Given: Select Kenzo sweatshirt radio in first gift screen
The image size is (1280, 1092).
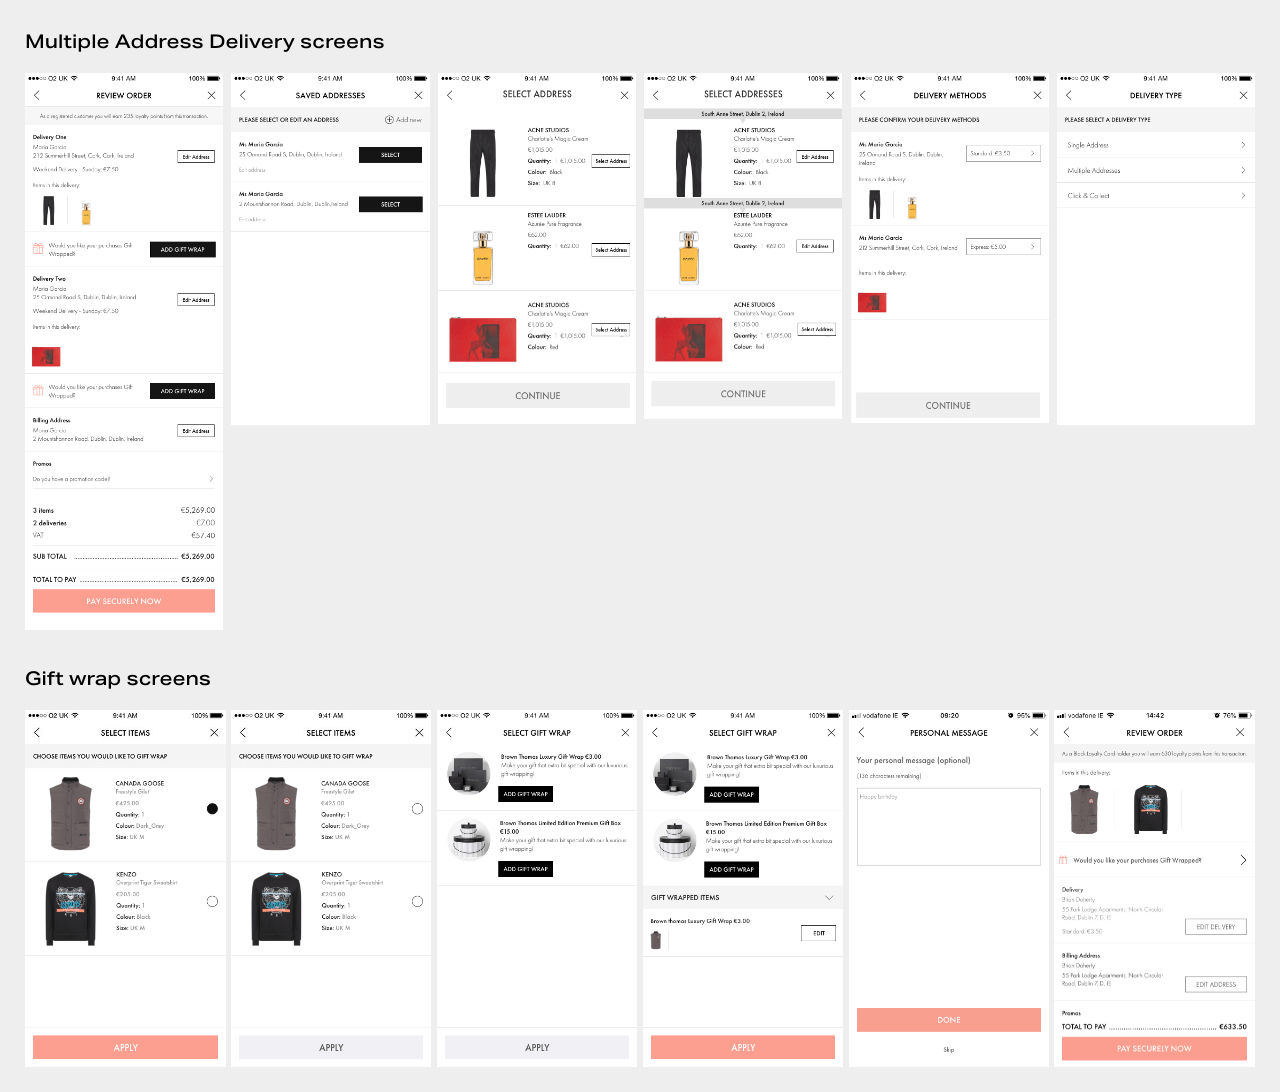Looking at the screenshot, I should (x=212, y=901).
